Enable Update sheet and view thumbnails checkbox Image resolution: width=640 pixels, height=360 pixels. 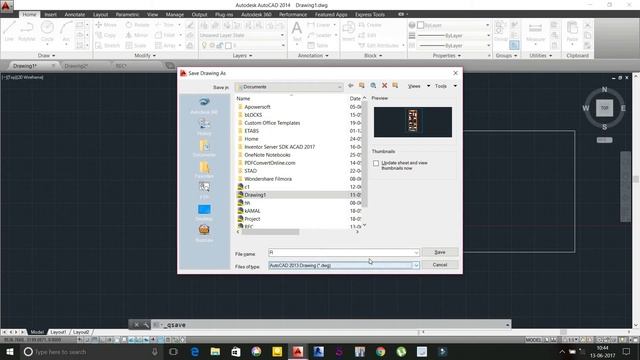376,163
